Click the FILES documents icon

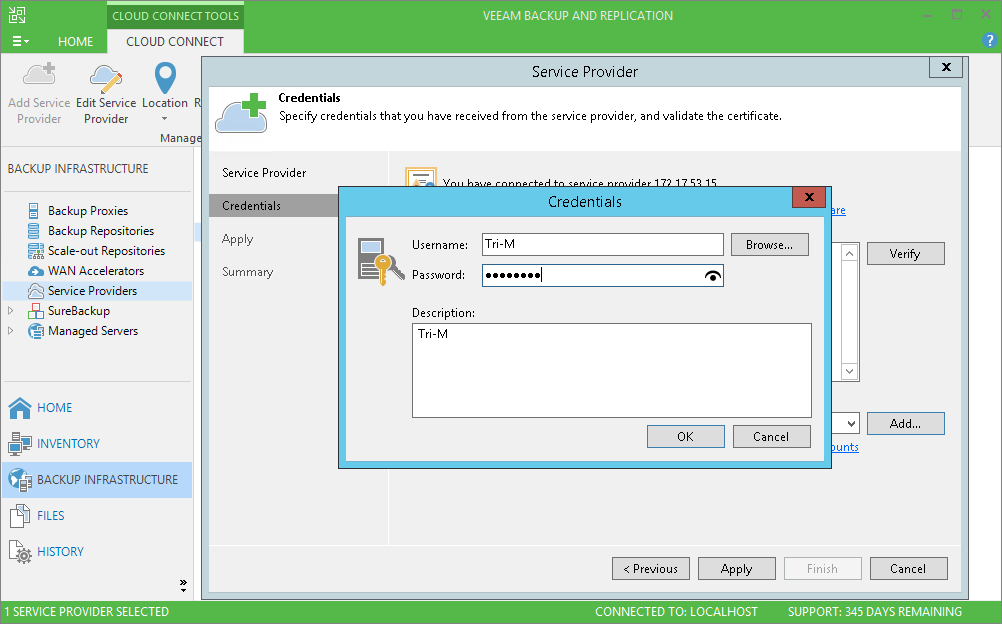20,515
